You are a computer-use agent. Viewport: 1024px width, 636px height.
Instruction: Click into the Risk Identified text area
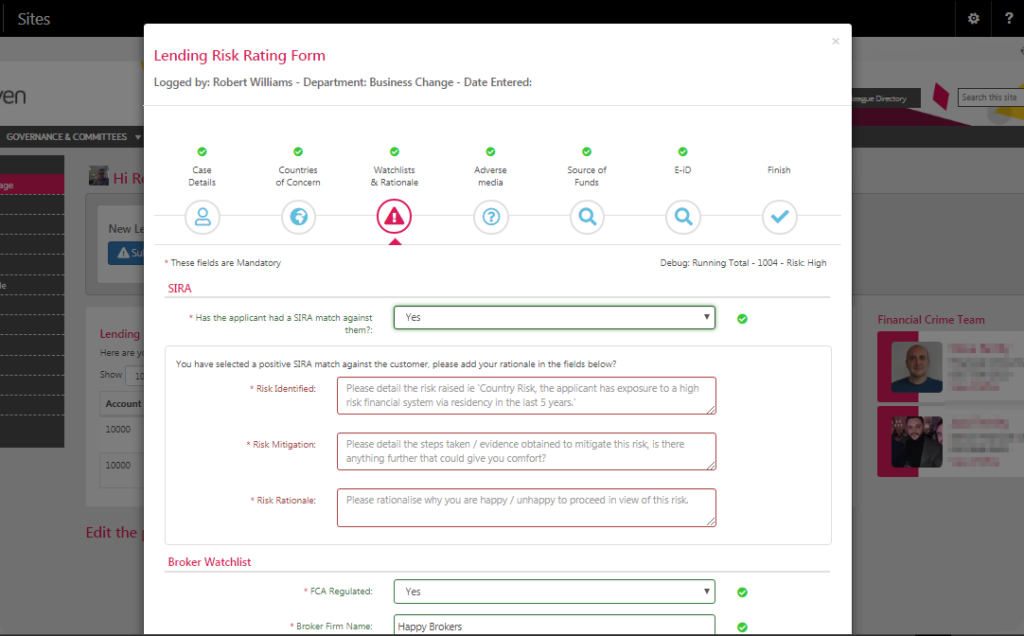[526, 395]
